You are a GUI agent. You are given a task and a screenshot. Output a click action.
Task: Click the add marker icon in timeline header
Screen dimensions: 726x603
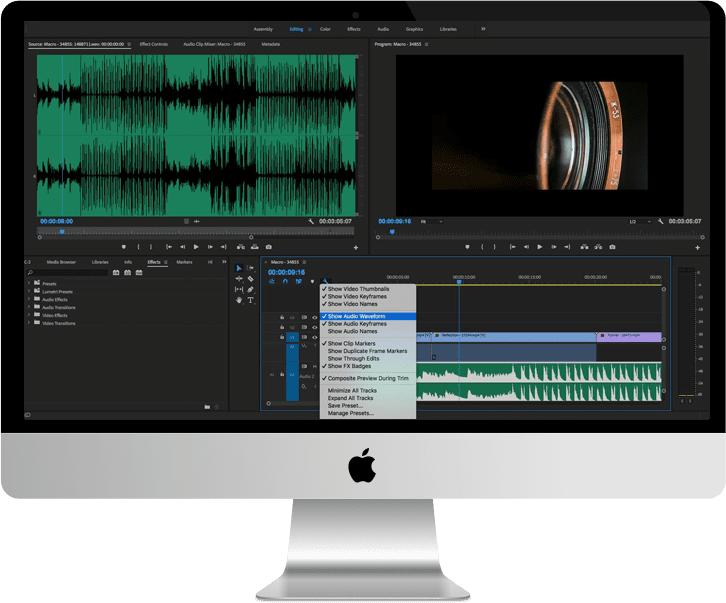click(x=312, y=282)
